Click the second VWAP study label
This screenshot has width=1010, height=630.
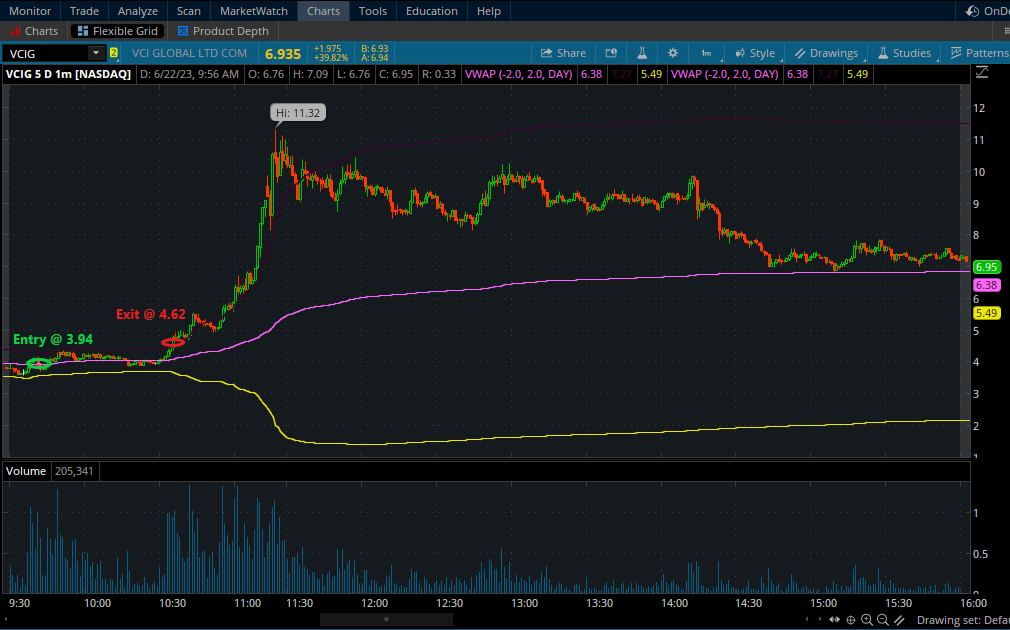click(x=725, y=74)
